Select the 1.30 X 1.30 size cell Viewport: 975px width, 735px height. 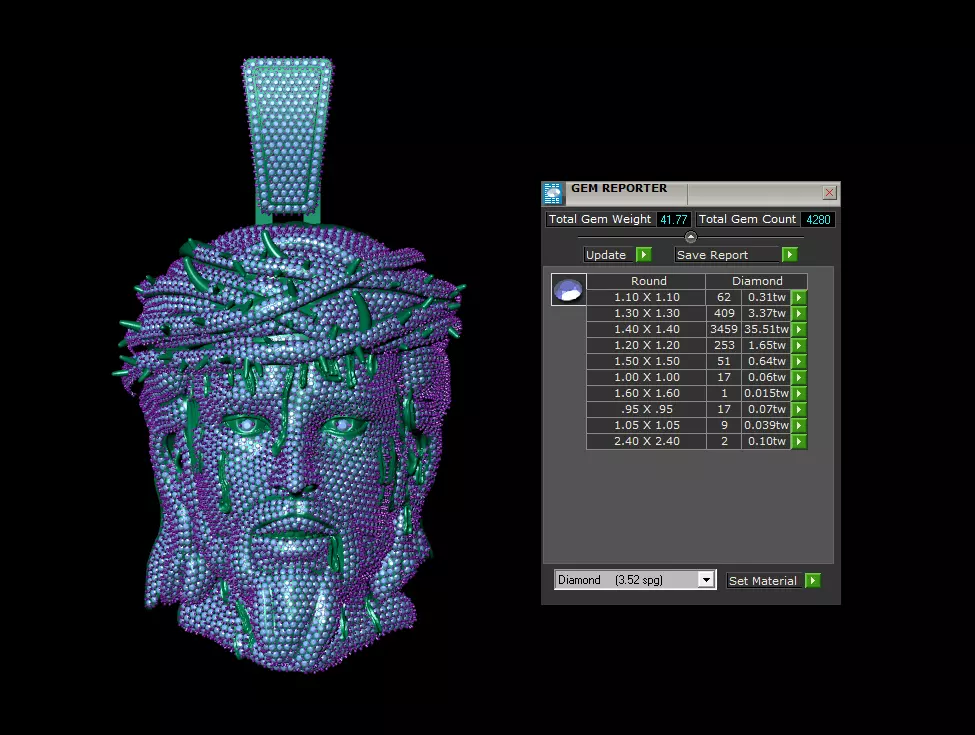[x=646, y=313]
